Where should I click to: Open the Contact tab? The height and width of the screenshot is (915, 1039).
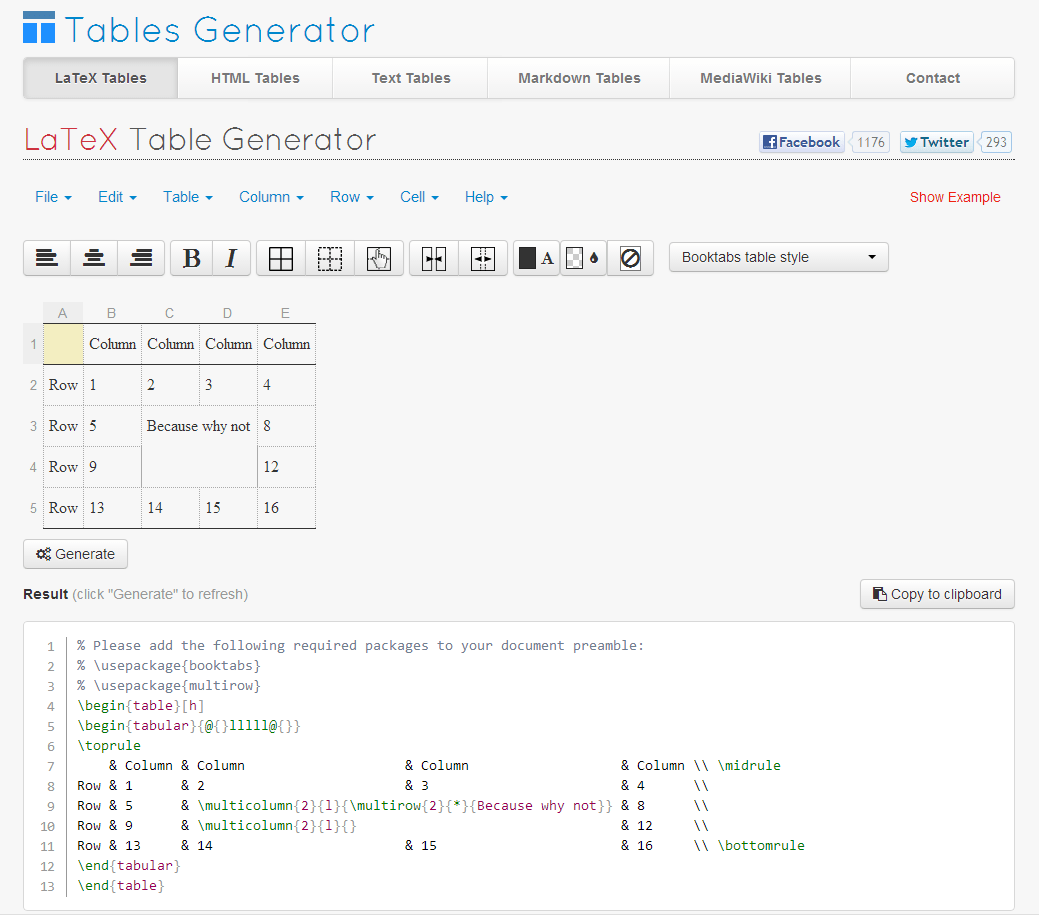tap(932, 78)
